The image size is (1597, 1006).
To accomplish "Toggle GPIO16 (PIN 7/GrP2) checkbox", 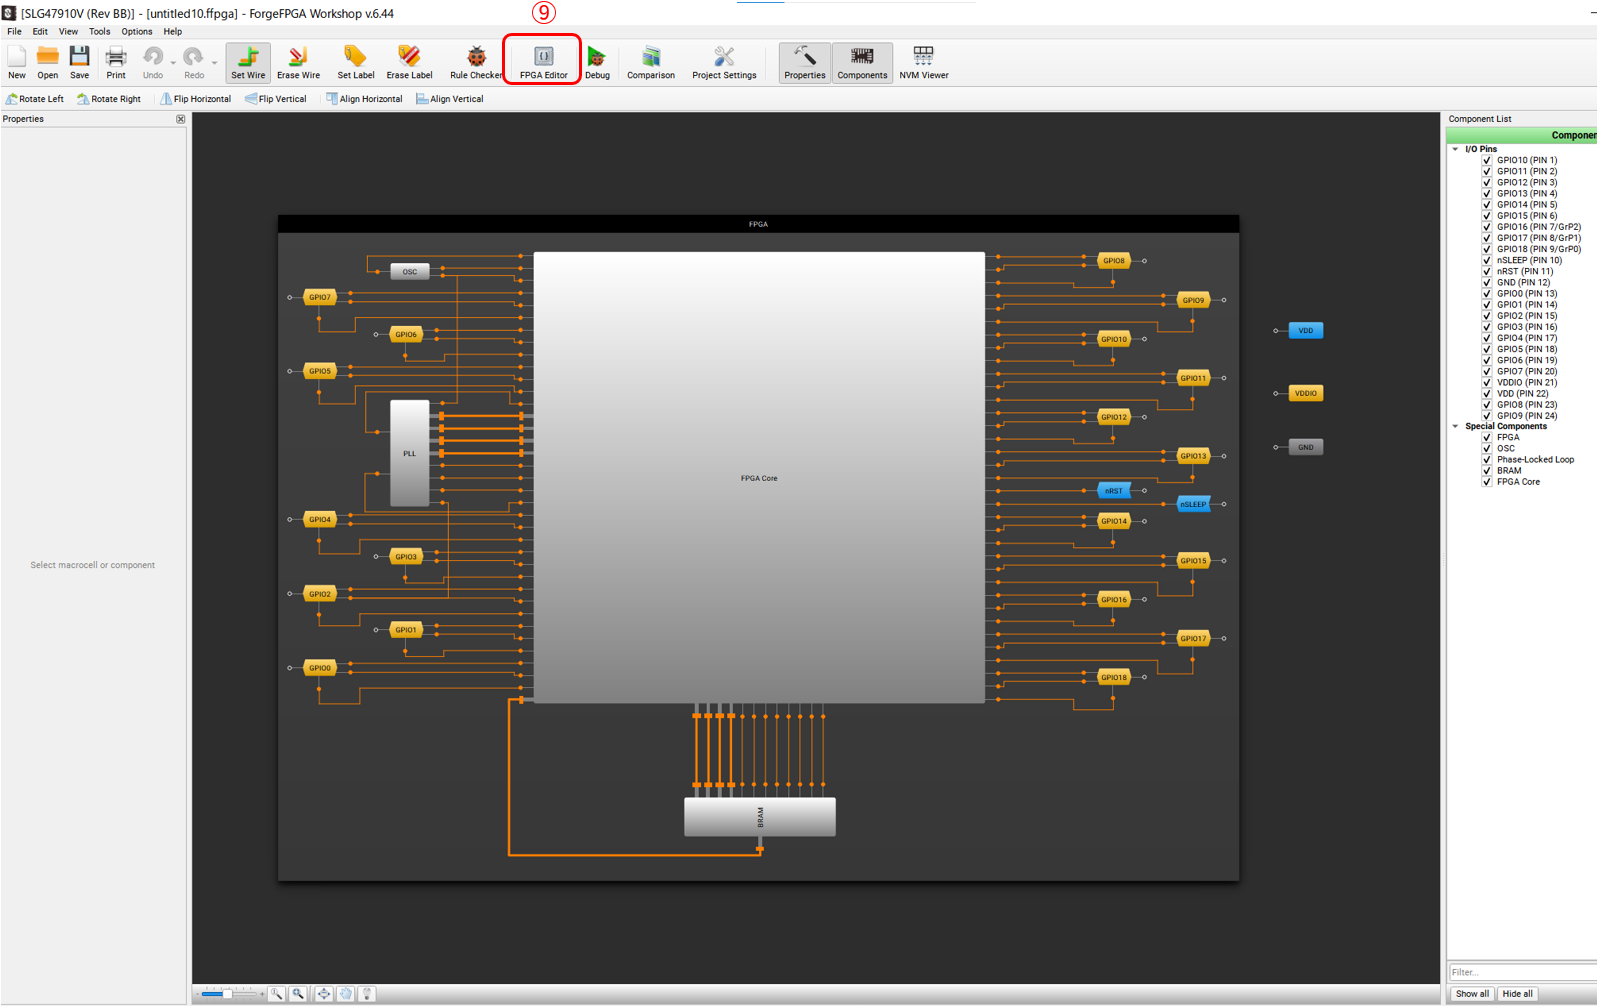I will pos(1487,227).
